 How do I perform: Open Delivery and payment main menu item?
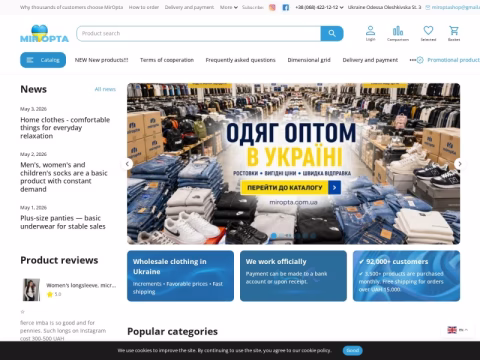click(x=370, y=60)
